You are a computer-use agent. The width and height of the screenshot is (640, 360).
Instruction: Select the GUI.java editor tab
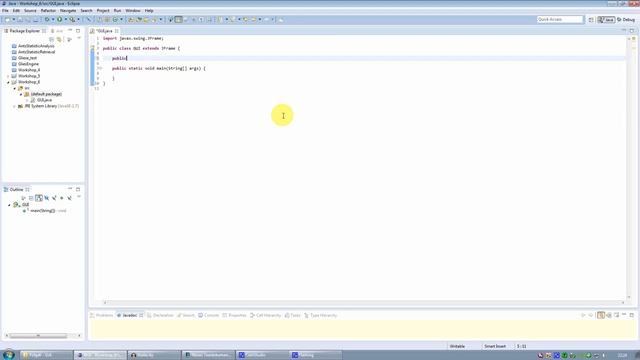point(104,31)
